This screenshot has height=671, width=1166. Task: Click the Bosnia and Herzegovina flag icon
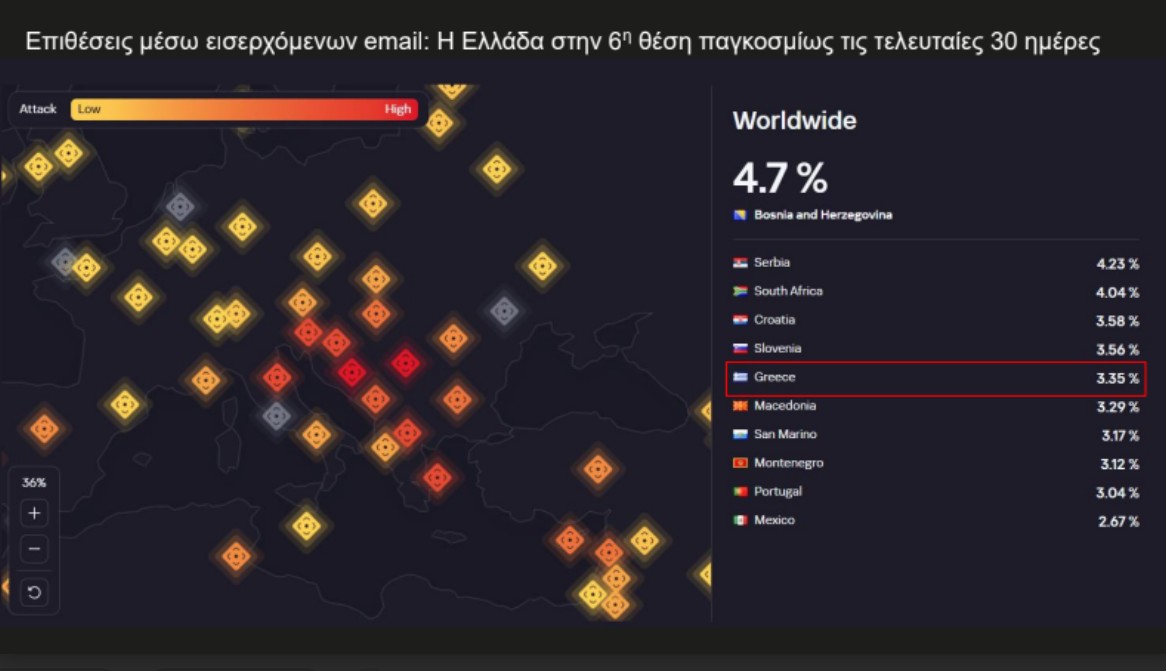741,214
